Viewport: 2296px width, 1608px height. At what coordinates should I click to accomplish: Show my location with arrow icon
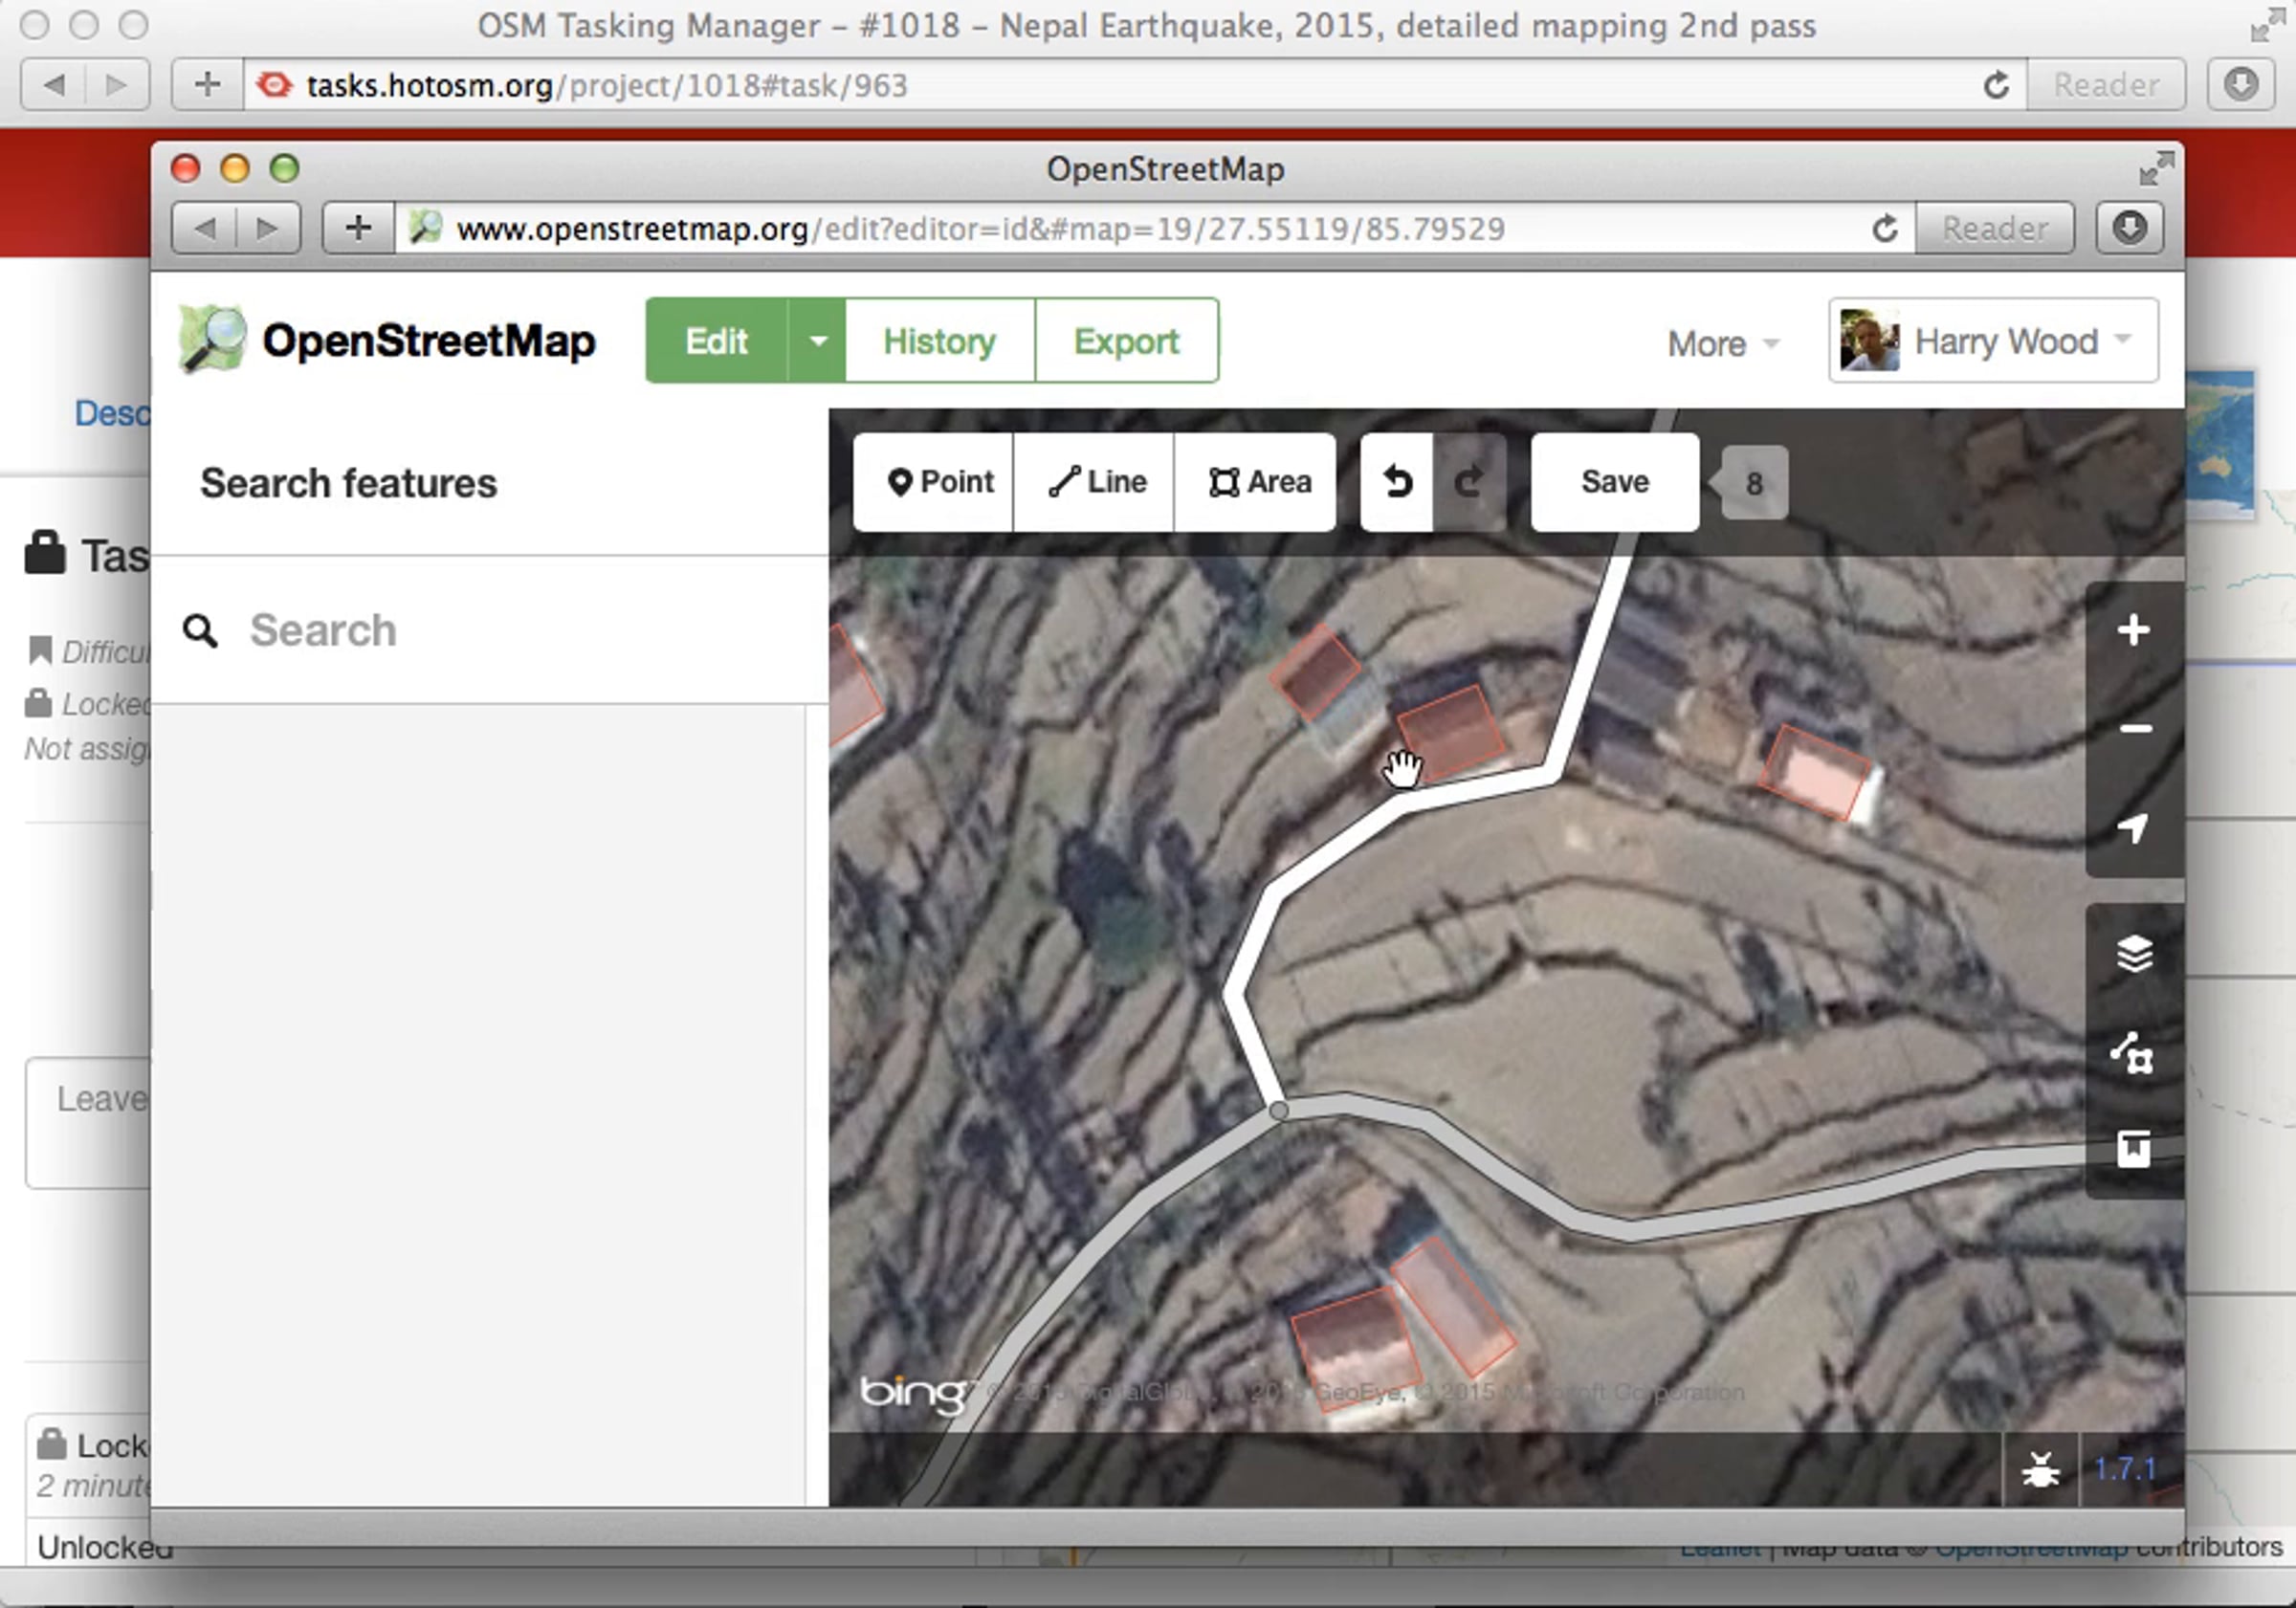click(2132, 827)
